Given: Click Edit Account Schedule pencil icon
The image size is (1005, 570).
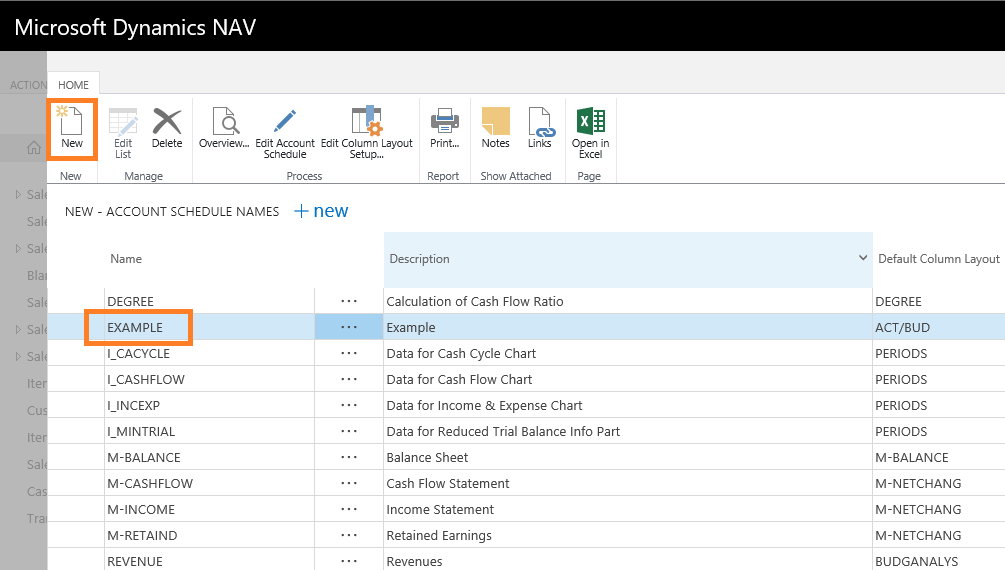Looking at the screenshot, I should (285, 121).
